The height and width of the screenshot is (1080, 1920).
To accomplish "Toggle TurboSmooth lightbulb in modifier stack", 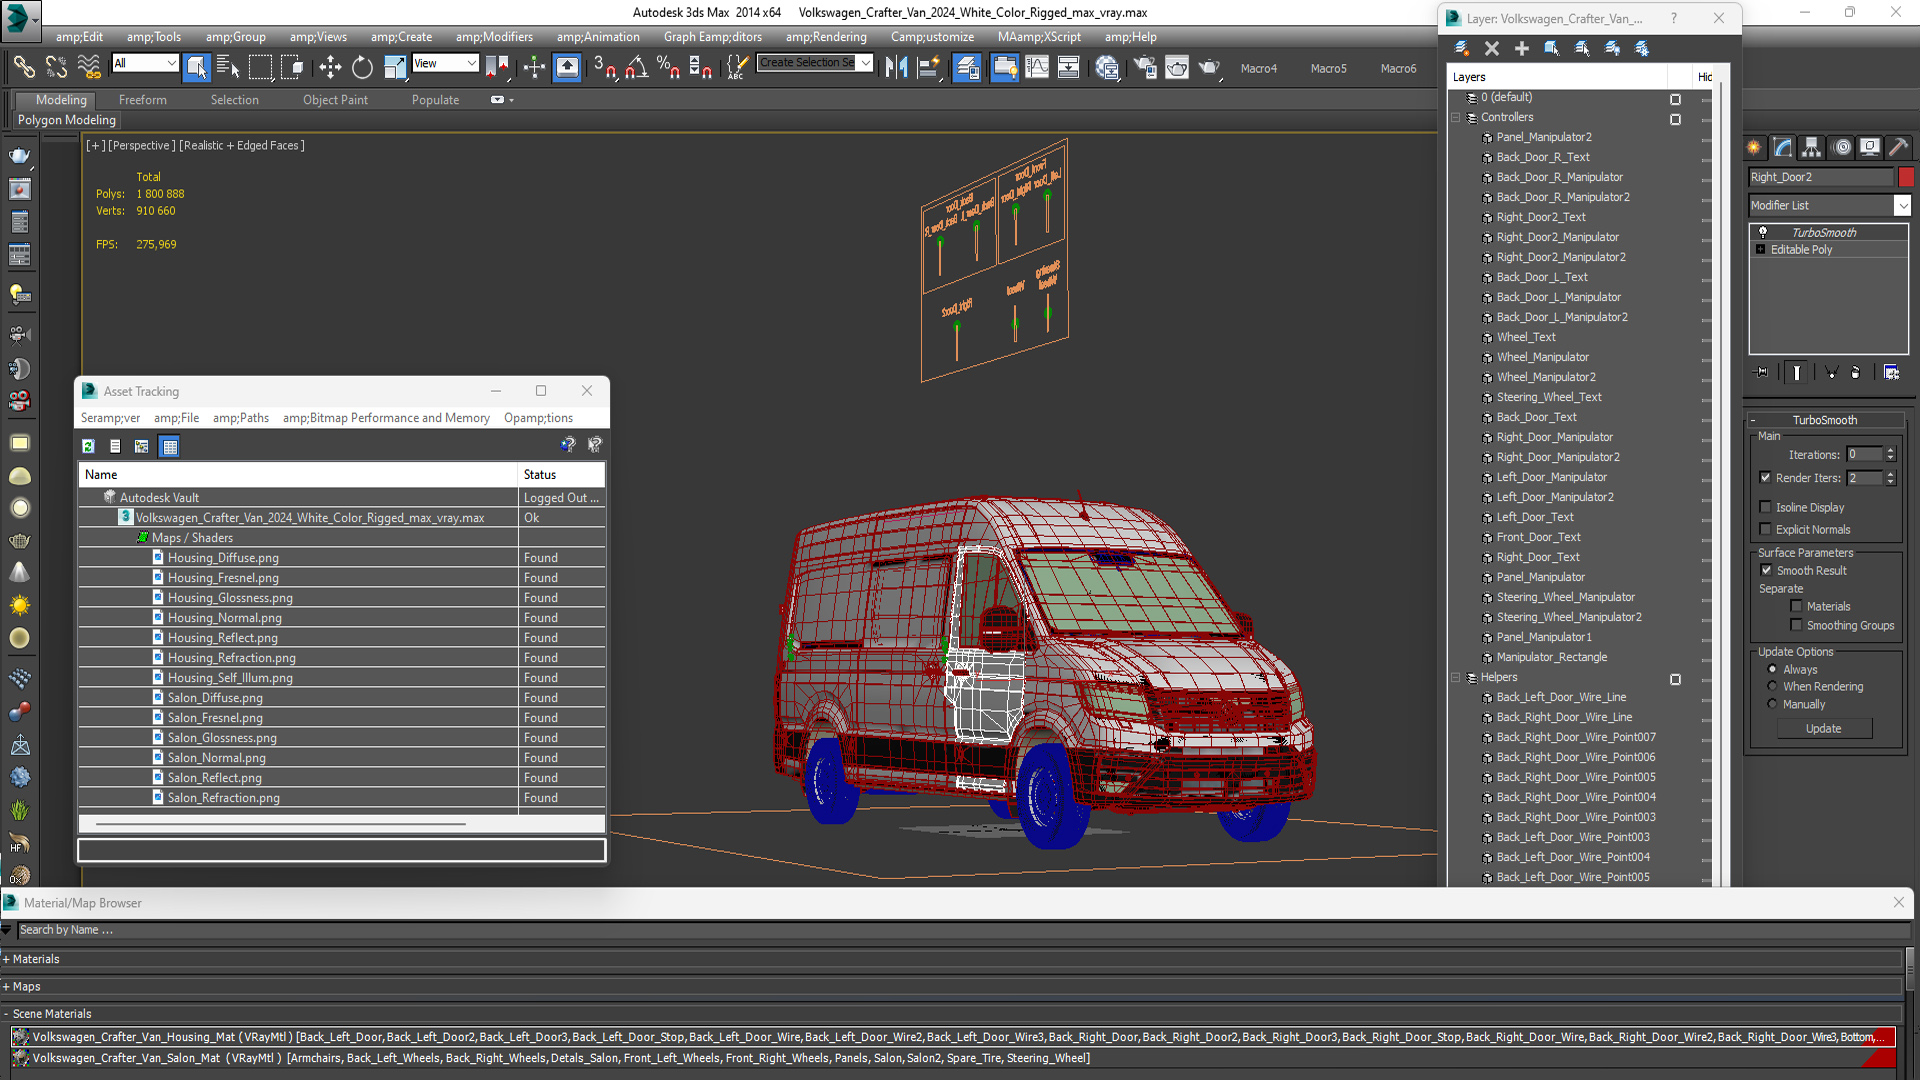I will (1762, 232).
